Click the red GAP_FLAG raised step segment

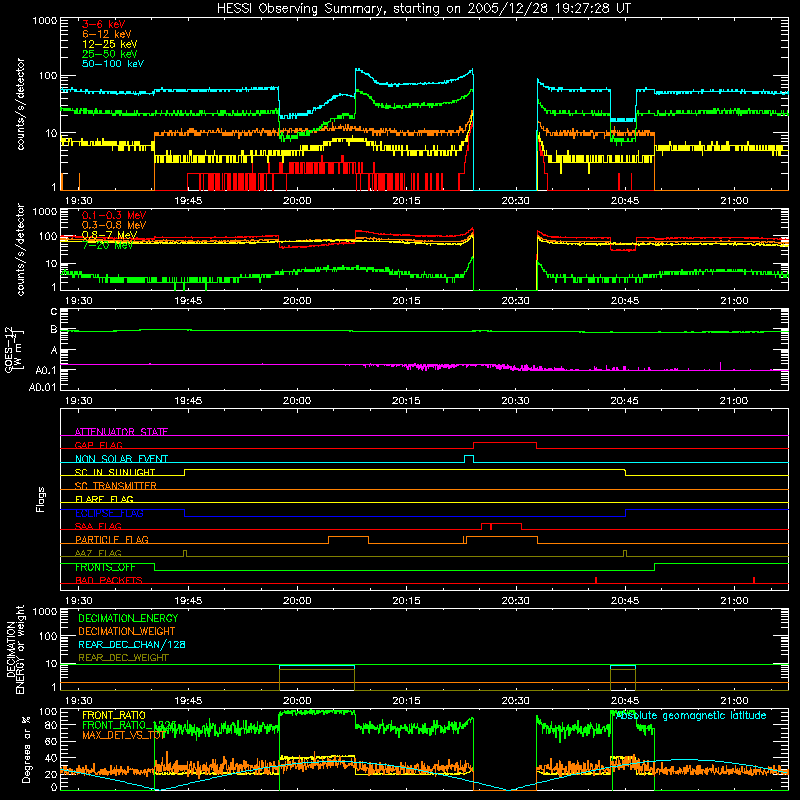[505, 442]
